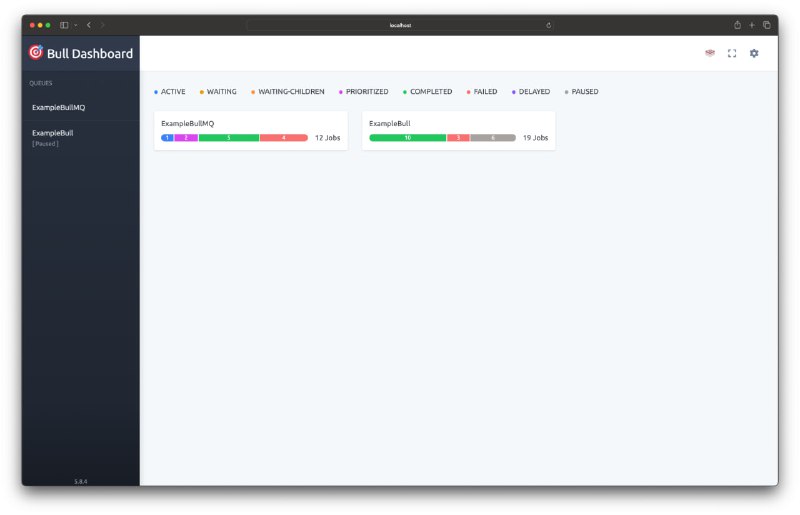
Task: Go back using browser back arrow
Action: coord(89,25)
